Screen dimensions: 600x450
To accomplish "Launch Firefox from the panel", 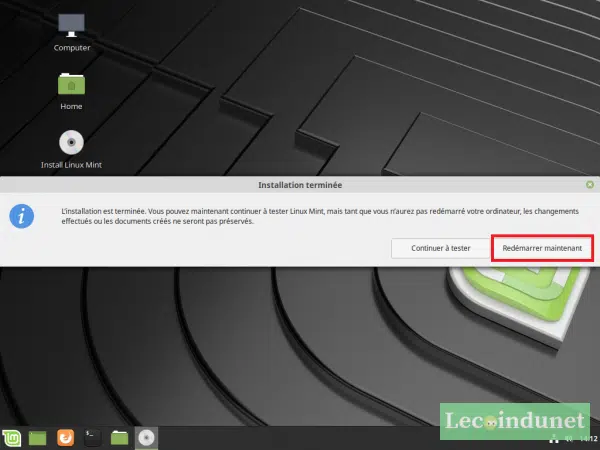I will 65,438.
